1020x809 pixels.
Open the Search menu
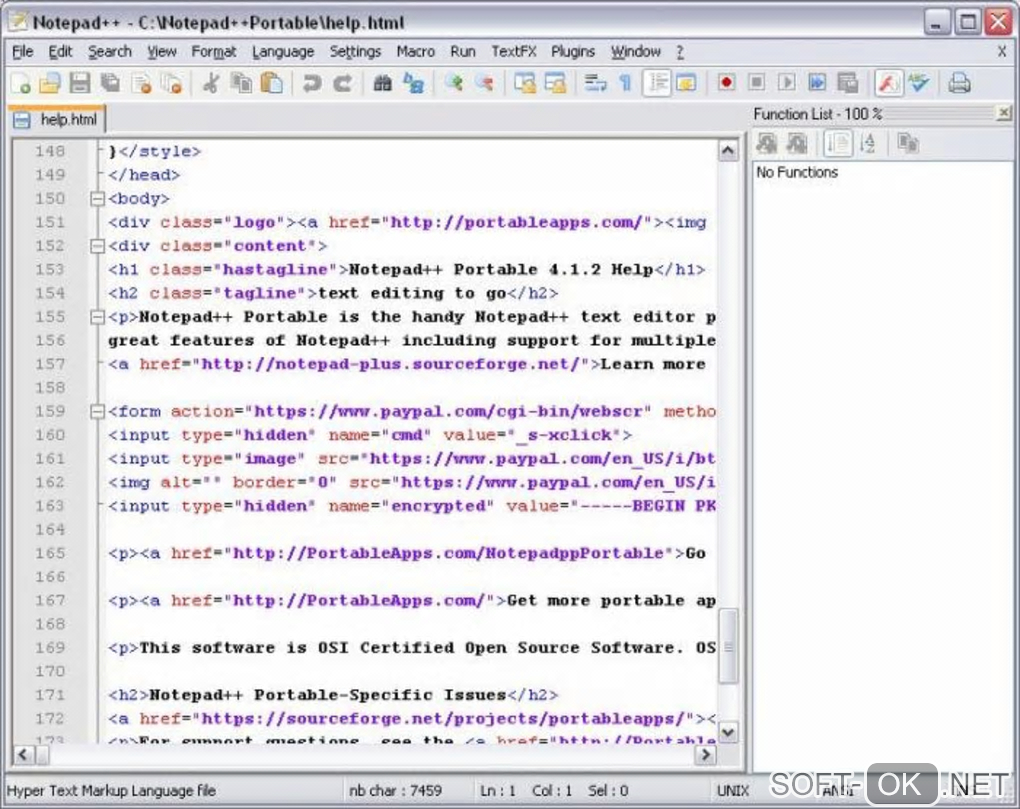click(x=109, y=51)
